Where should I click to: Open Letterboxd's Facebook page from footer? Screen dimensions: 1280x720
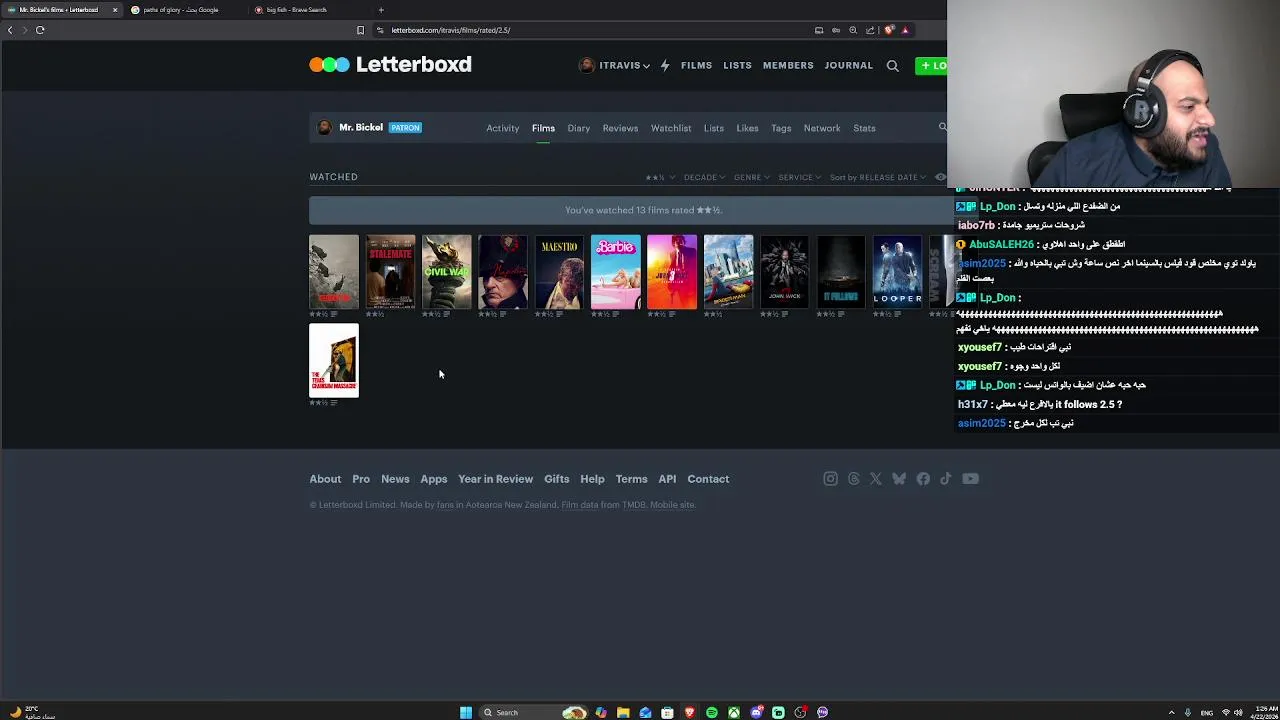923,479
